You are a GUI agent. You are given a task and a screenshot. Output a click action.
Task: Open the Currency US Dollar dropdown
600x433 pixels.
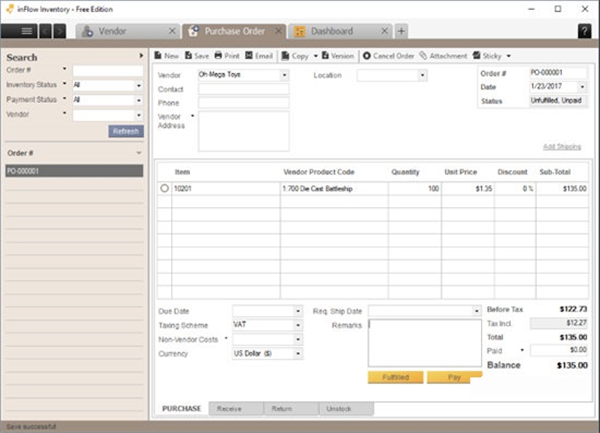(x=297, y=353)
